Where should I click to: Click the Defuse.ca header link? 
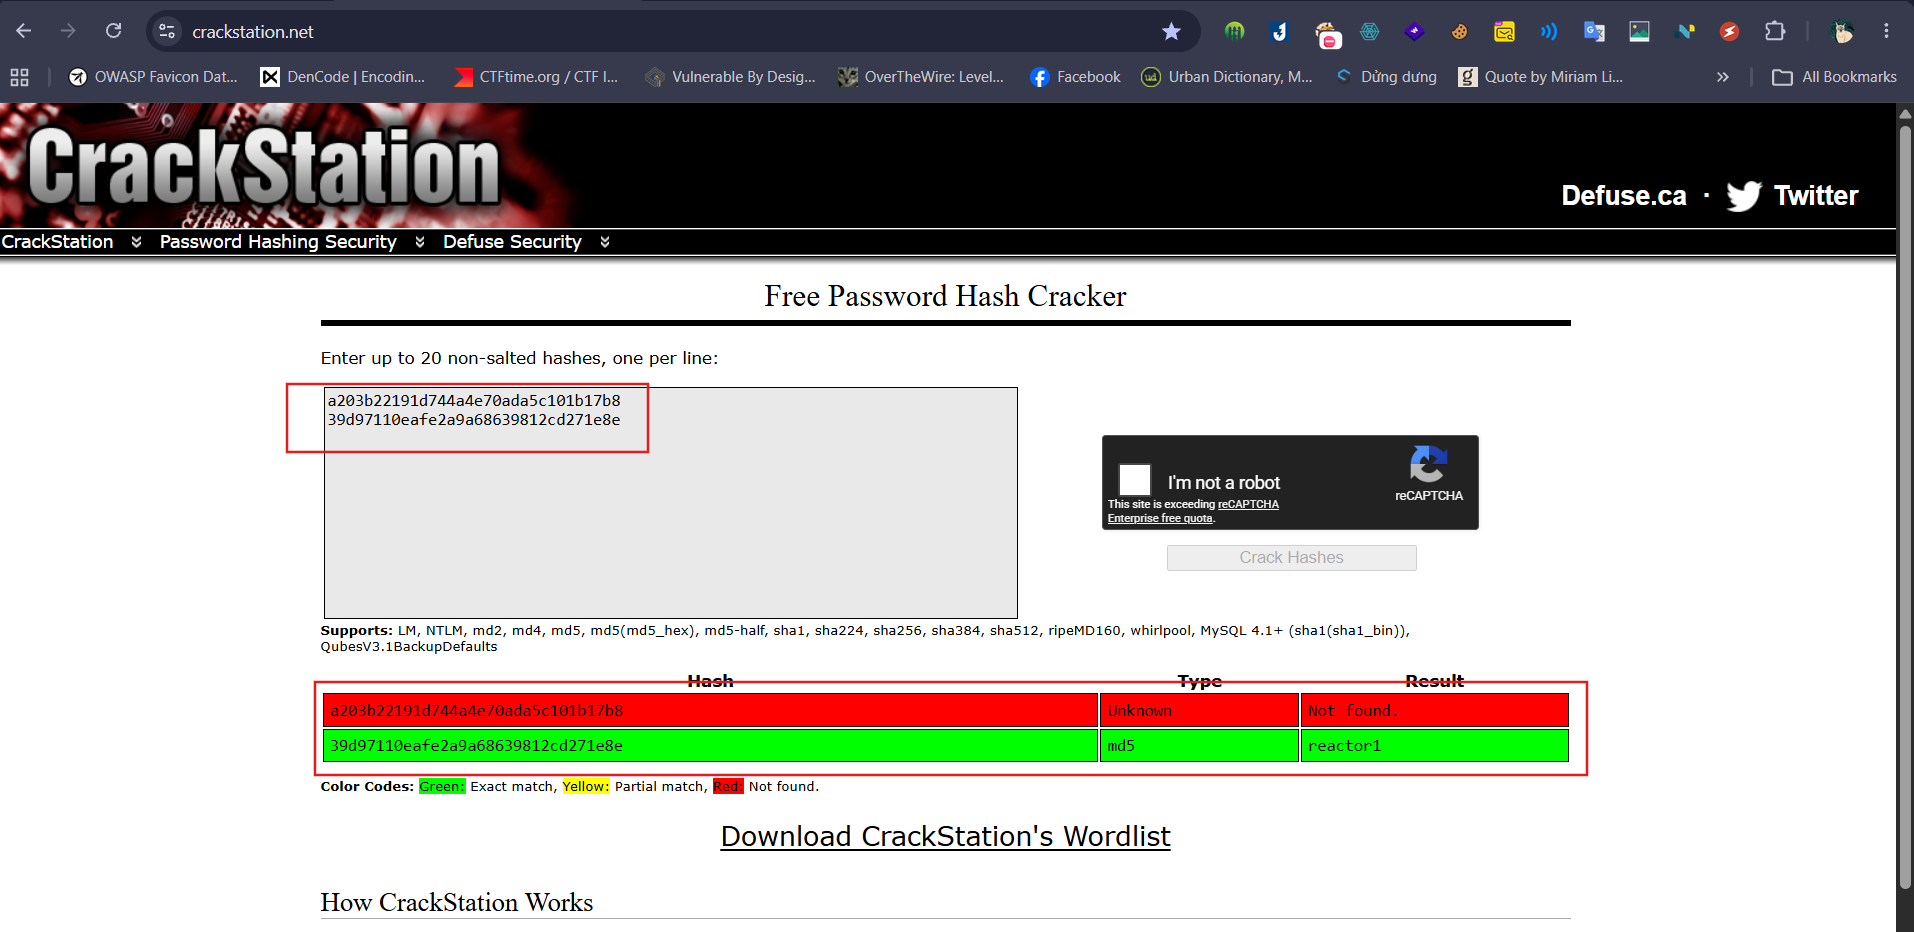pyautogui.click(x=1624, y=196)
